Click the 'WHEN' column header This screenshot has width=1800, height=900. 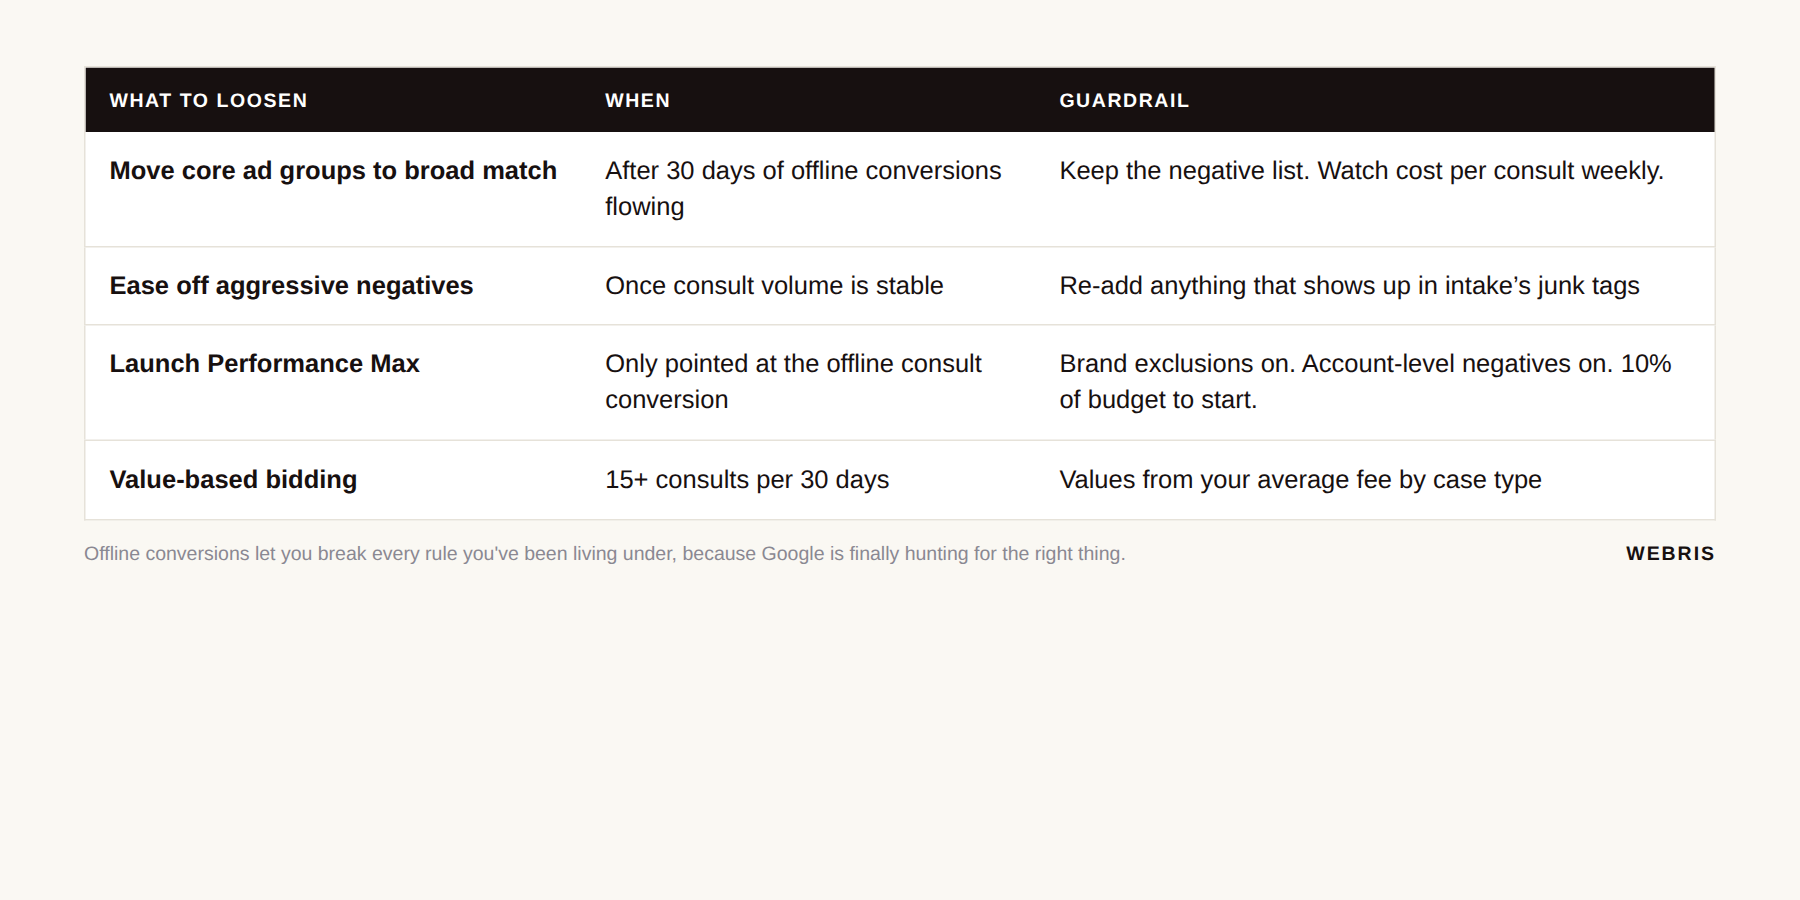pos(638,101)
